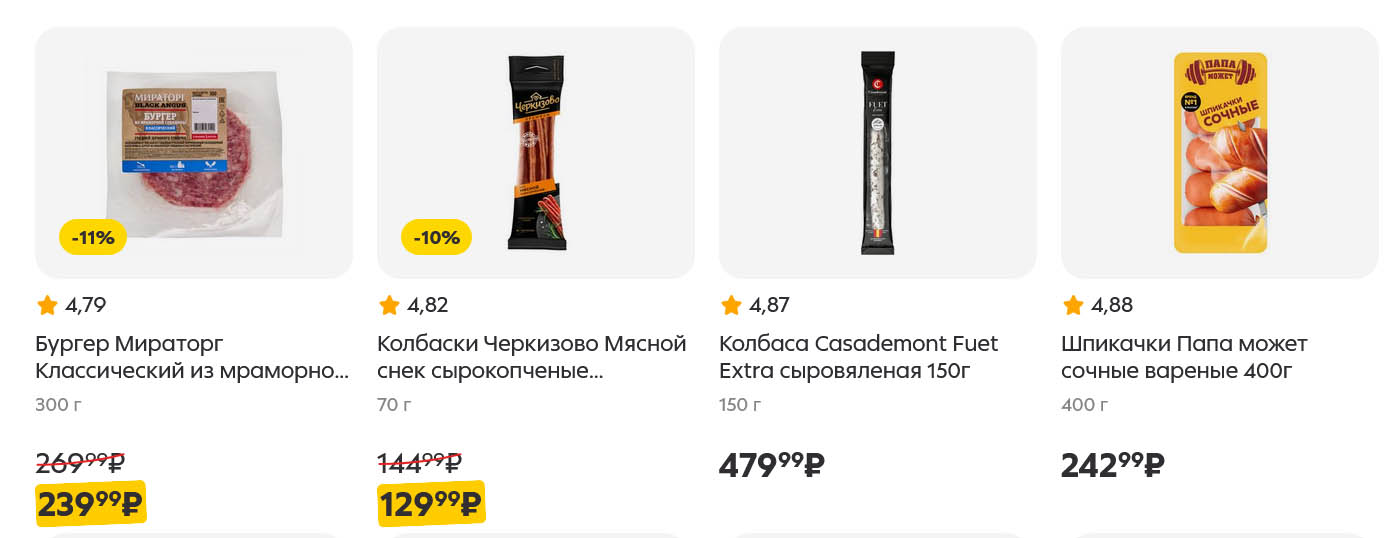Image resolution: width=1386 pixels, height=538 pixels.
Task: Open the Черкизово sausages product image
Action: [536, 152]
